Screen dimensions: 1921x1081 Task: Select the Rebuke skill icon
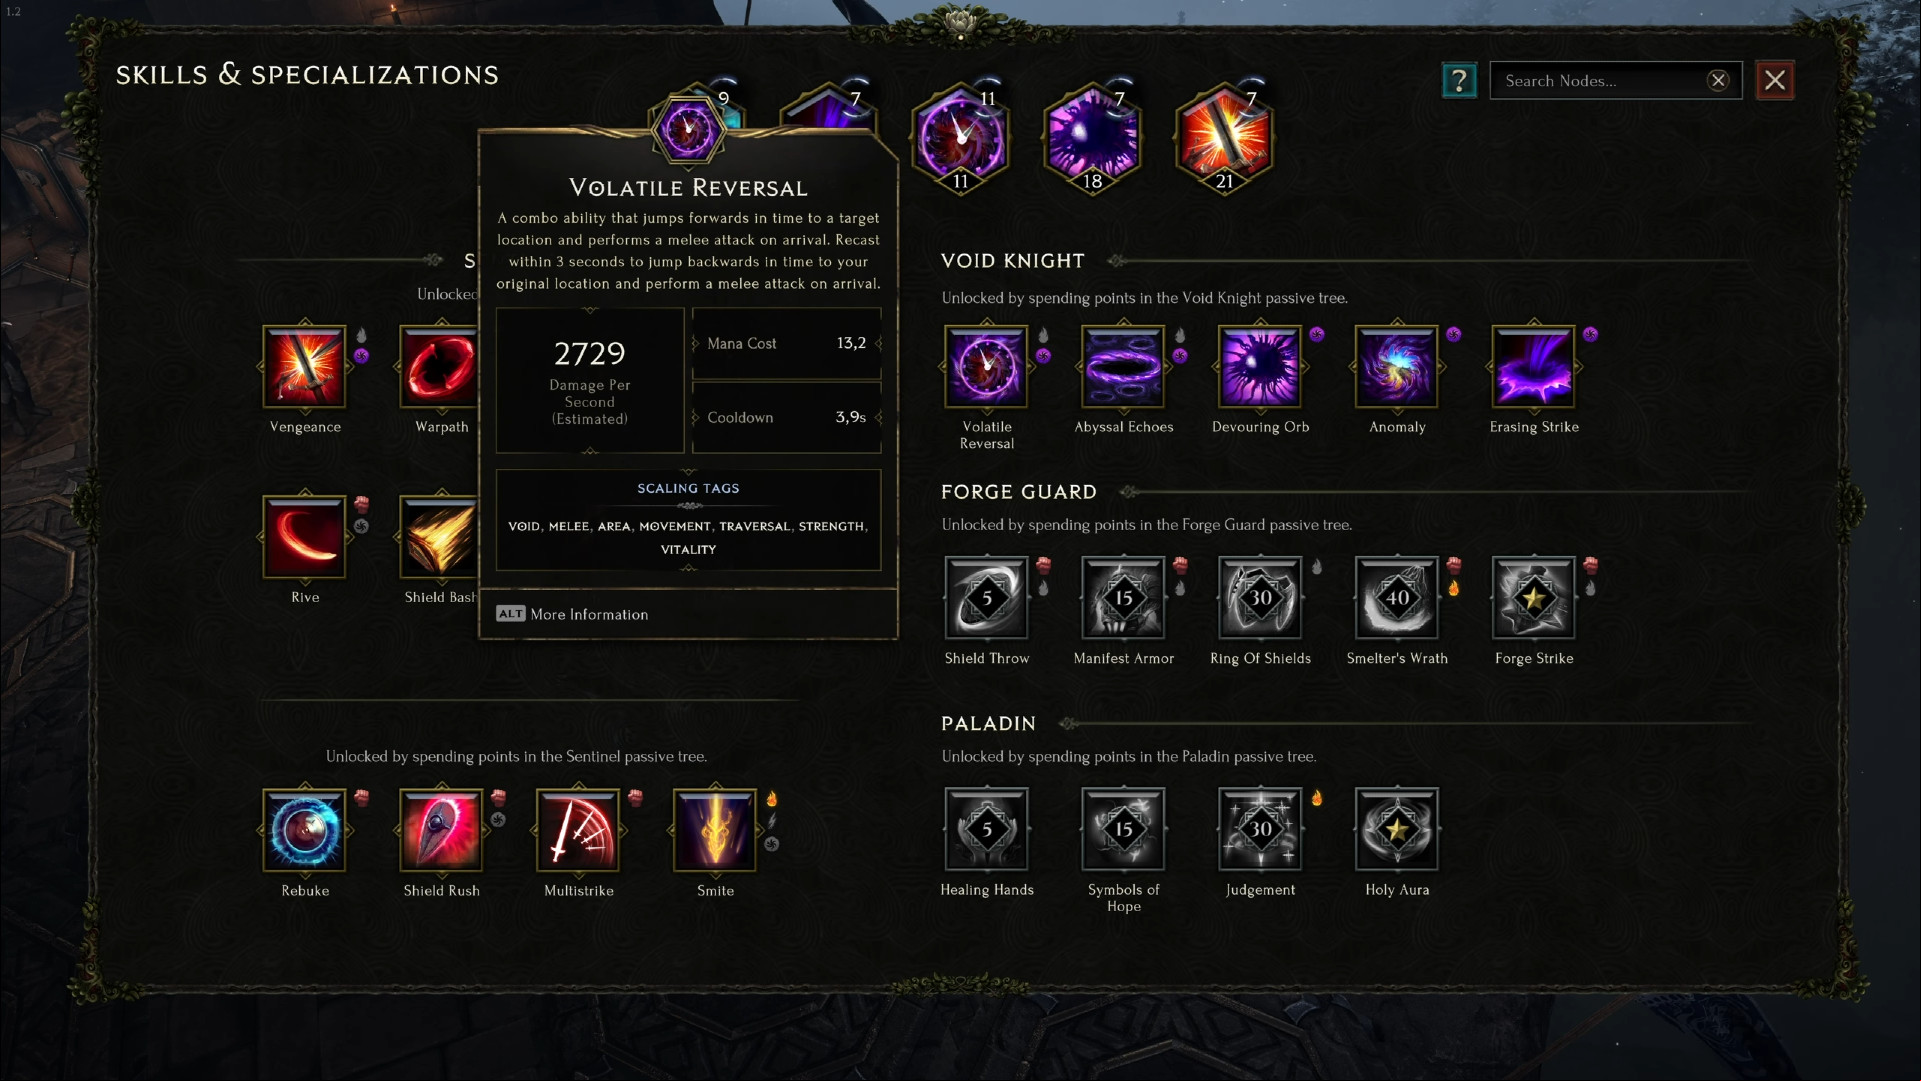(x=305, y=830)
